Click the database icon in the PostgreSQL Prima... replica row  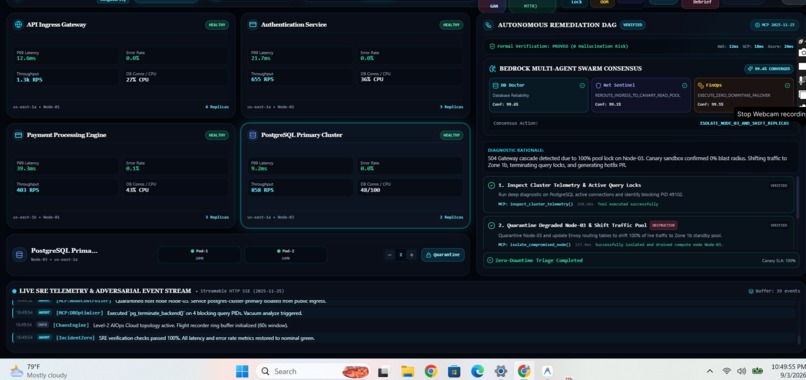click(x=20, y=255)
